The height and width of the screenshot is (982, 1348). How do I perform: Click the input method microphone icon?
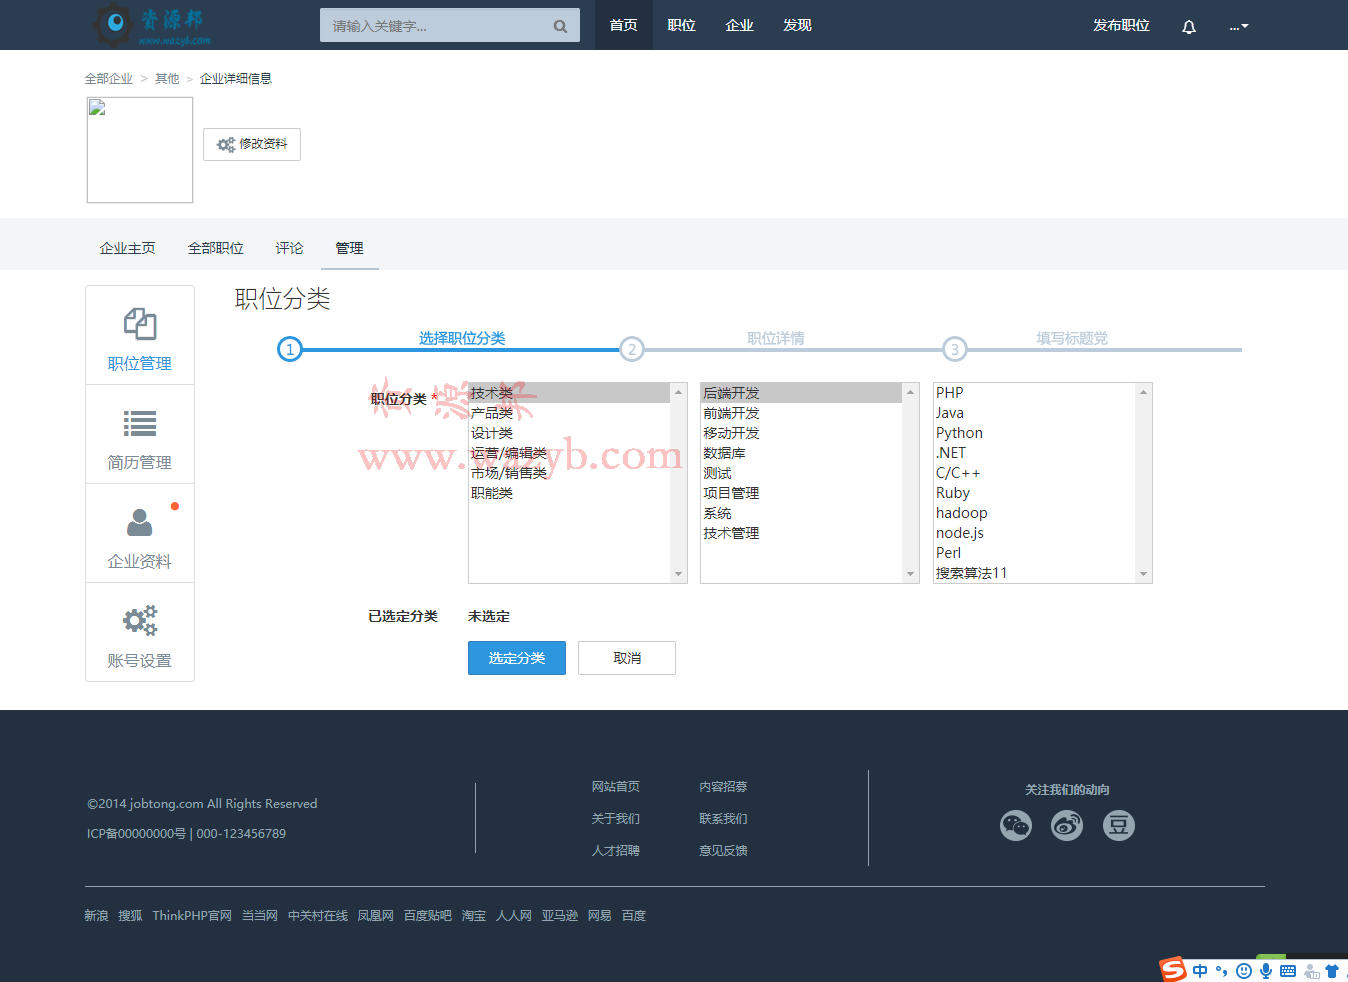pos(1266,971)
